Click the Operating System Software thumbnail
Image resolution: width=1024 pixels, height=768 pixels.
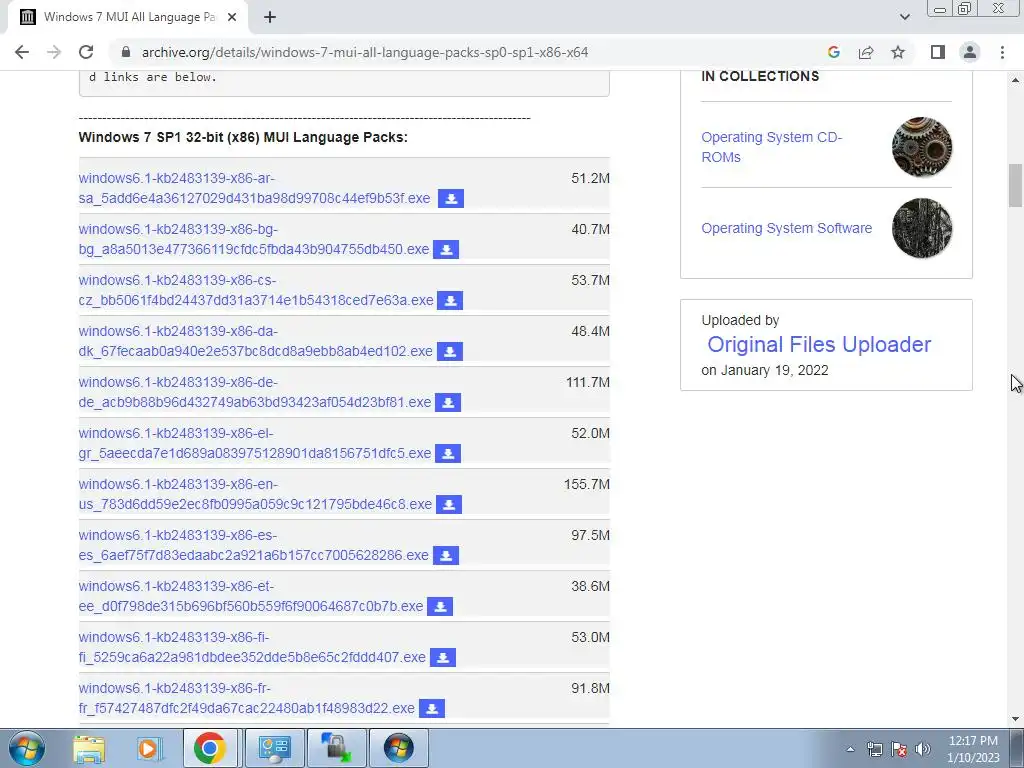point(921,228)
